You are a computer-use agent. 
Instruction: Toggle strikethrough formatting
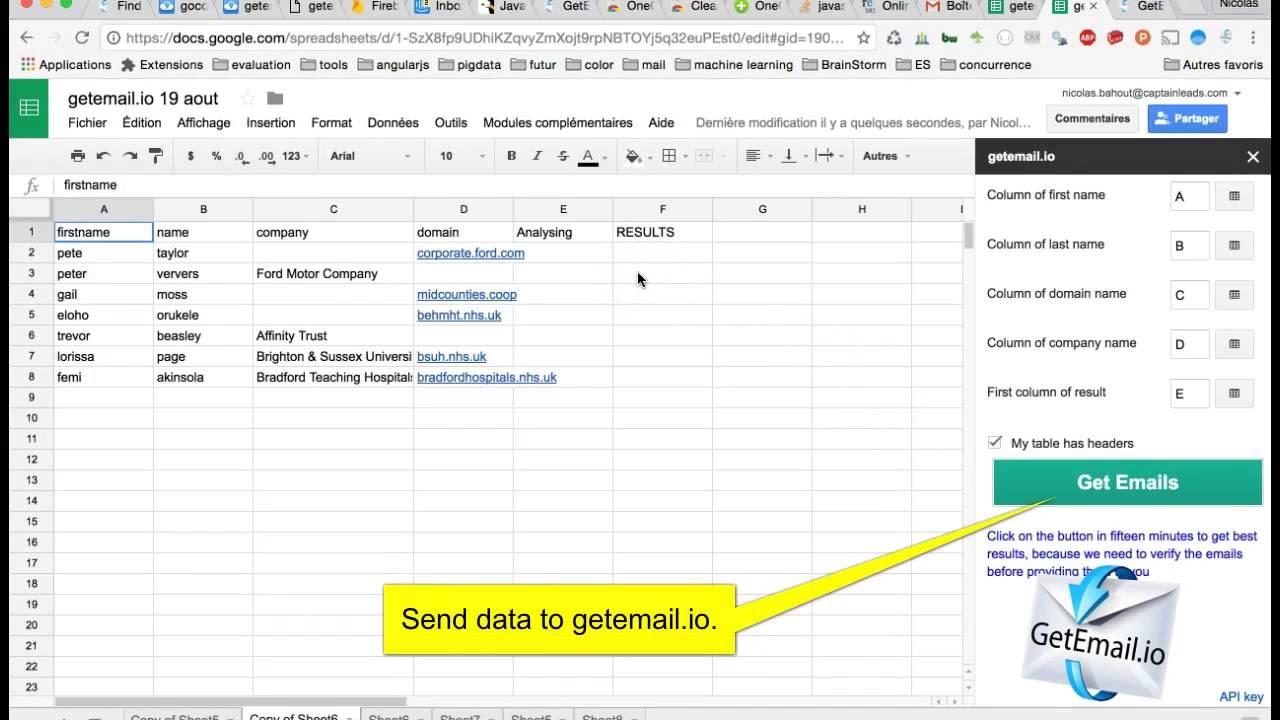pos(563,156)
